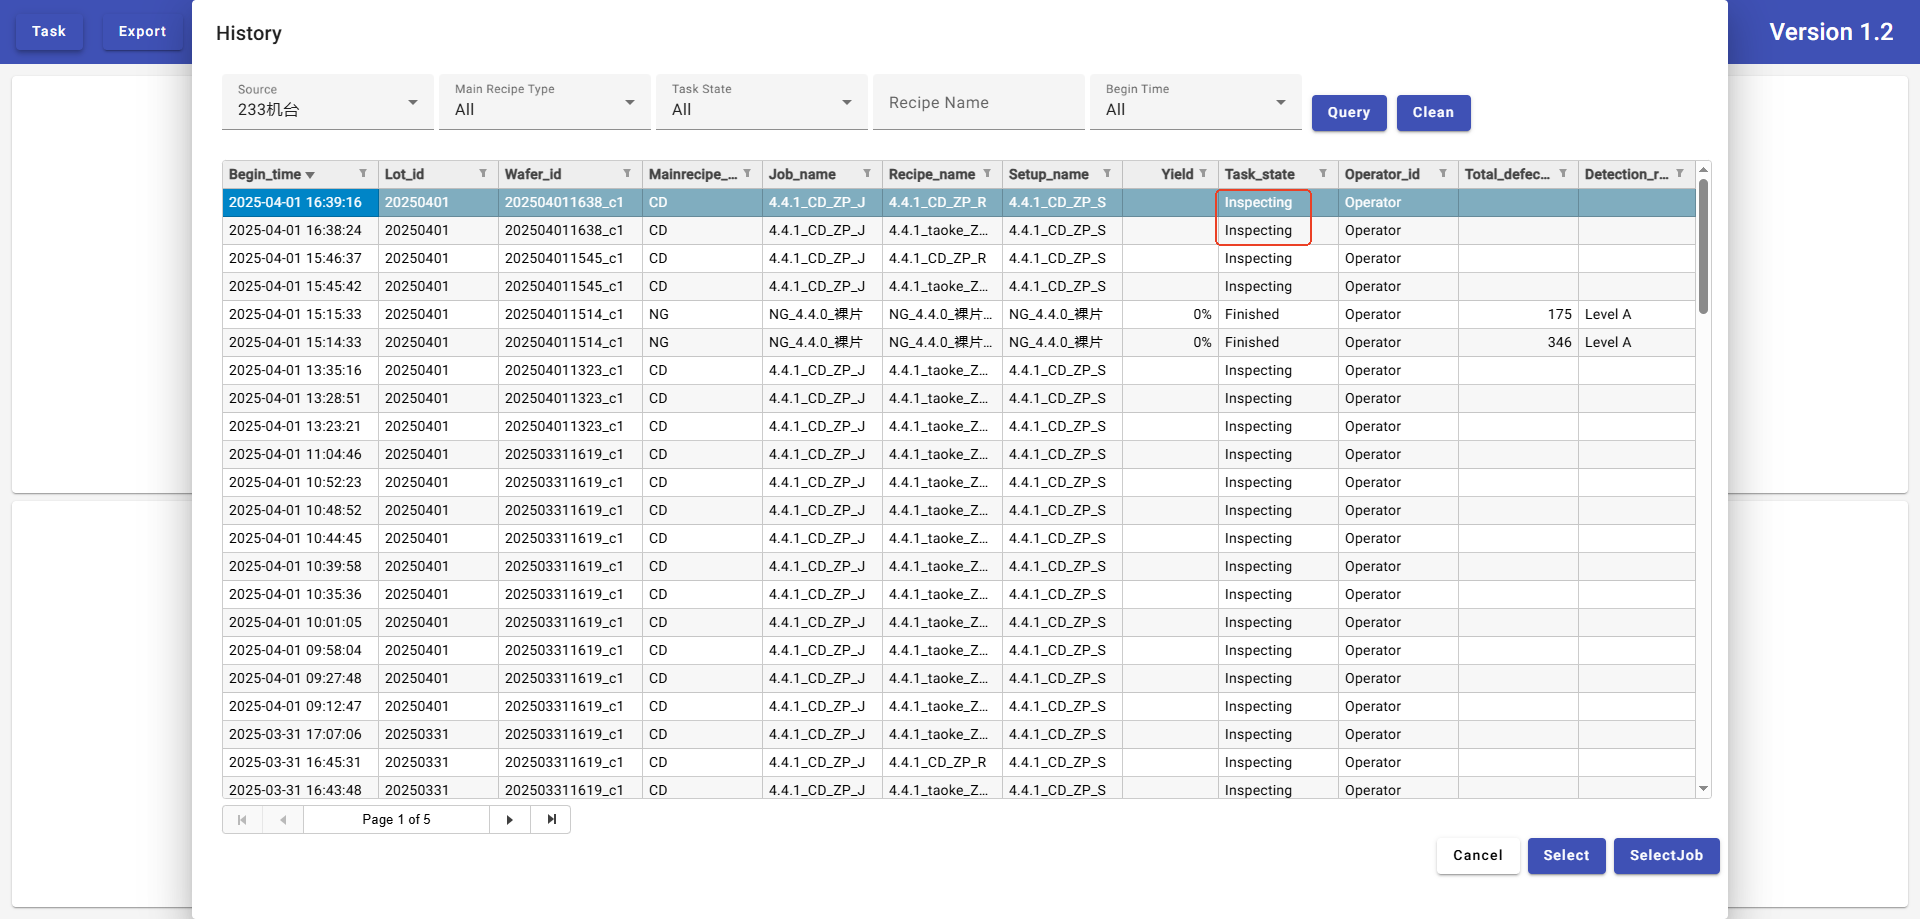Go to first page of results
The width and height of the screenshot is (1920, 919).
242,820
